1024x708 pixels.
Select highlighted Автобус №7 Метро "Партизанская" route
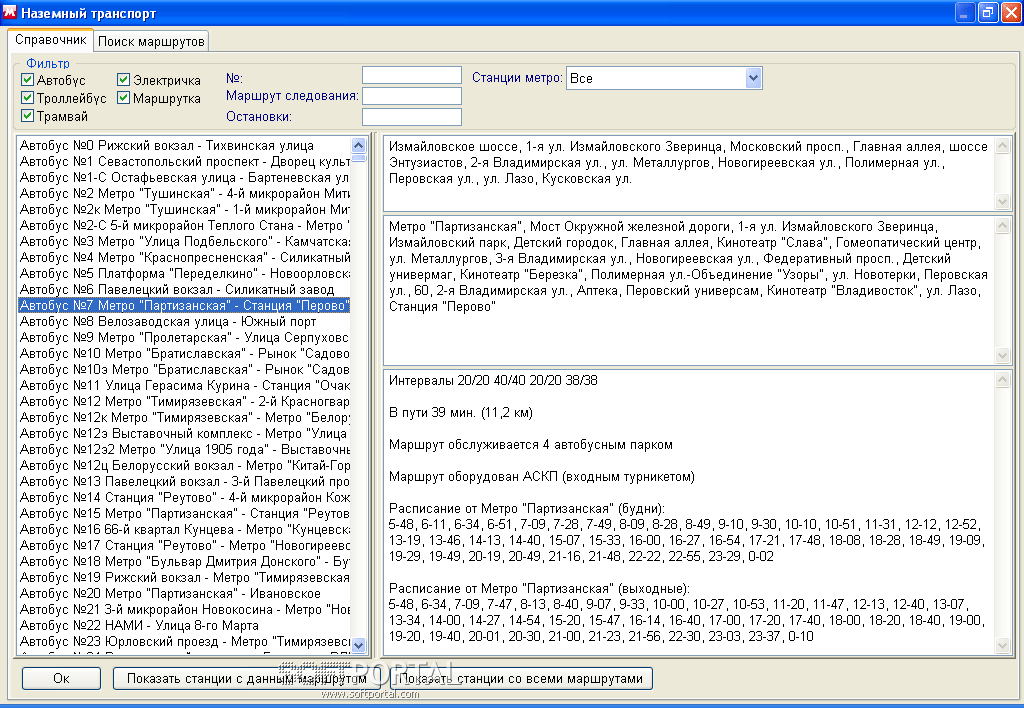184,306
